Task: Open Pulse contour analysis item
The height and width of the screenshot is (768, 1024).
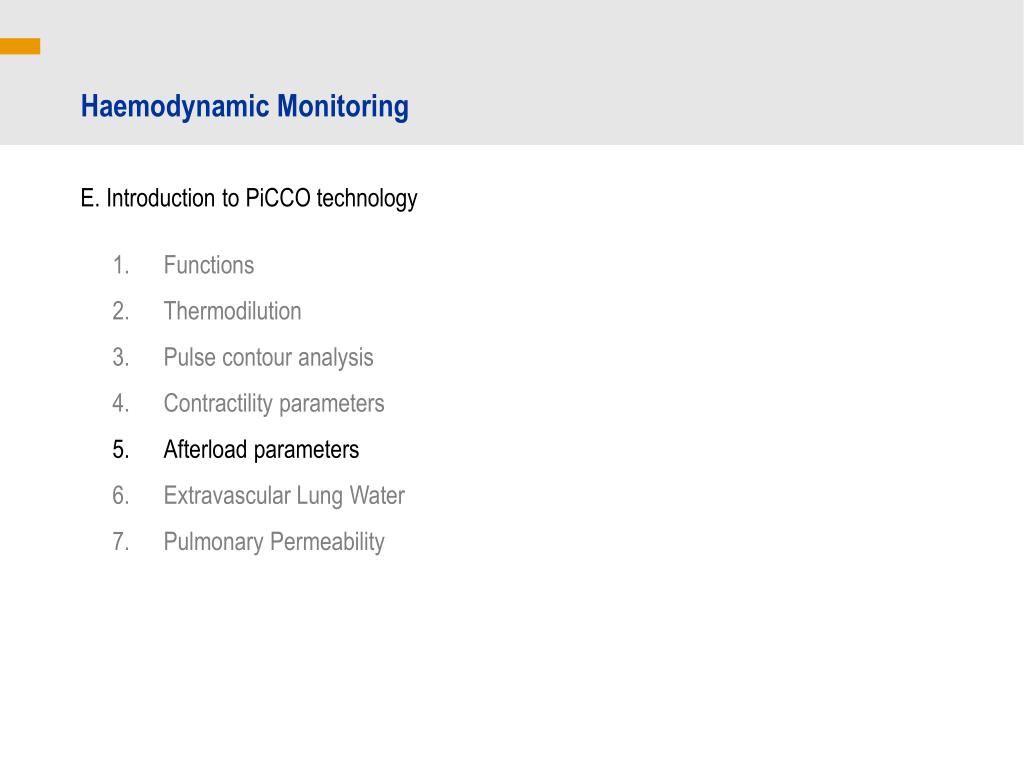Action: pos(268,358)
